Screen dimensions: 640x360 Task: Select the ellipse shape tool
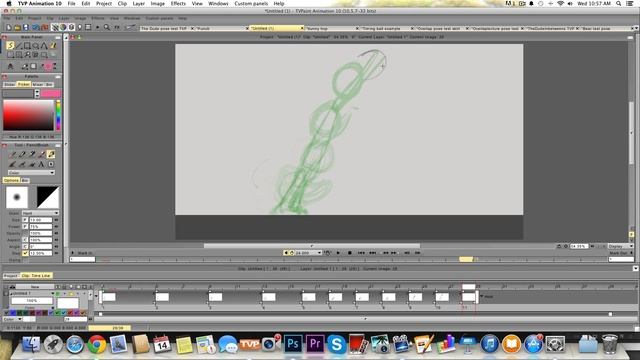[x=36, y=46]
